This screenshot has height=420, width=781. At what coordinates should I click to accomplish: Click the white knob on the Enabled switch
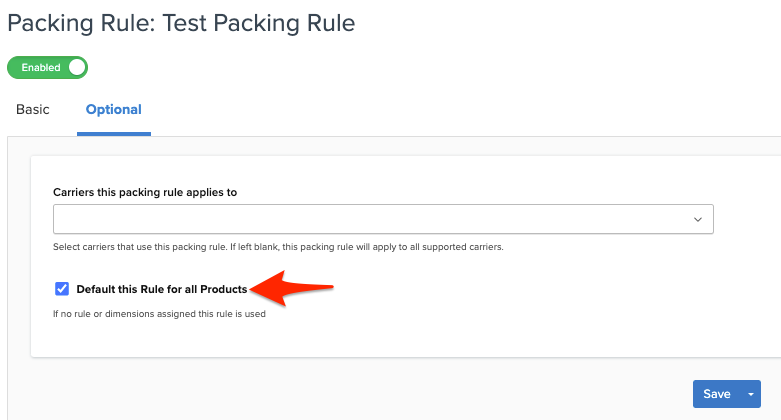[x=77, y=68]
